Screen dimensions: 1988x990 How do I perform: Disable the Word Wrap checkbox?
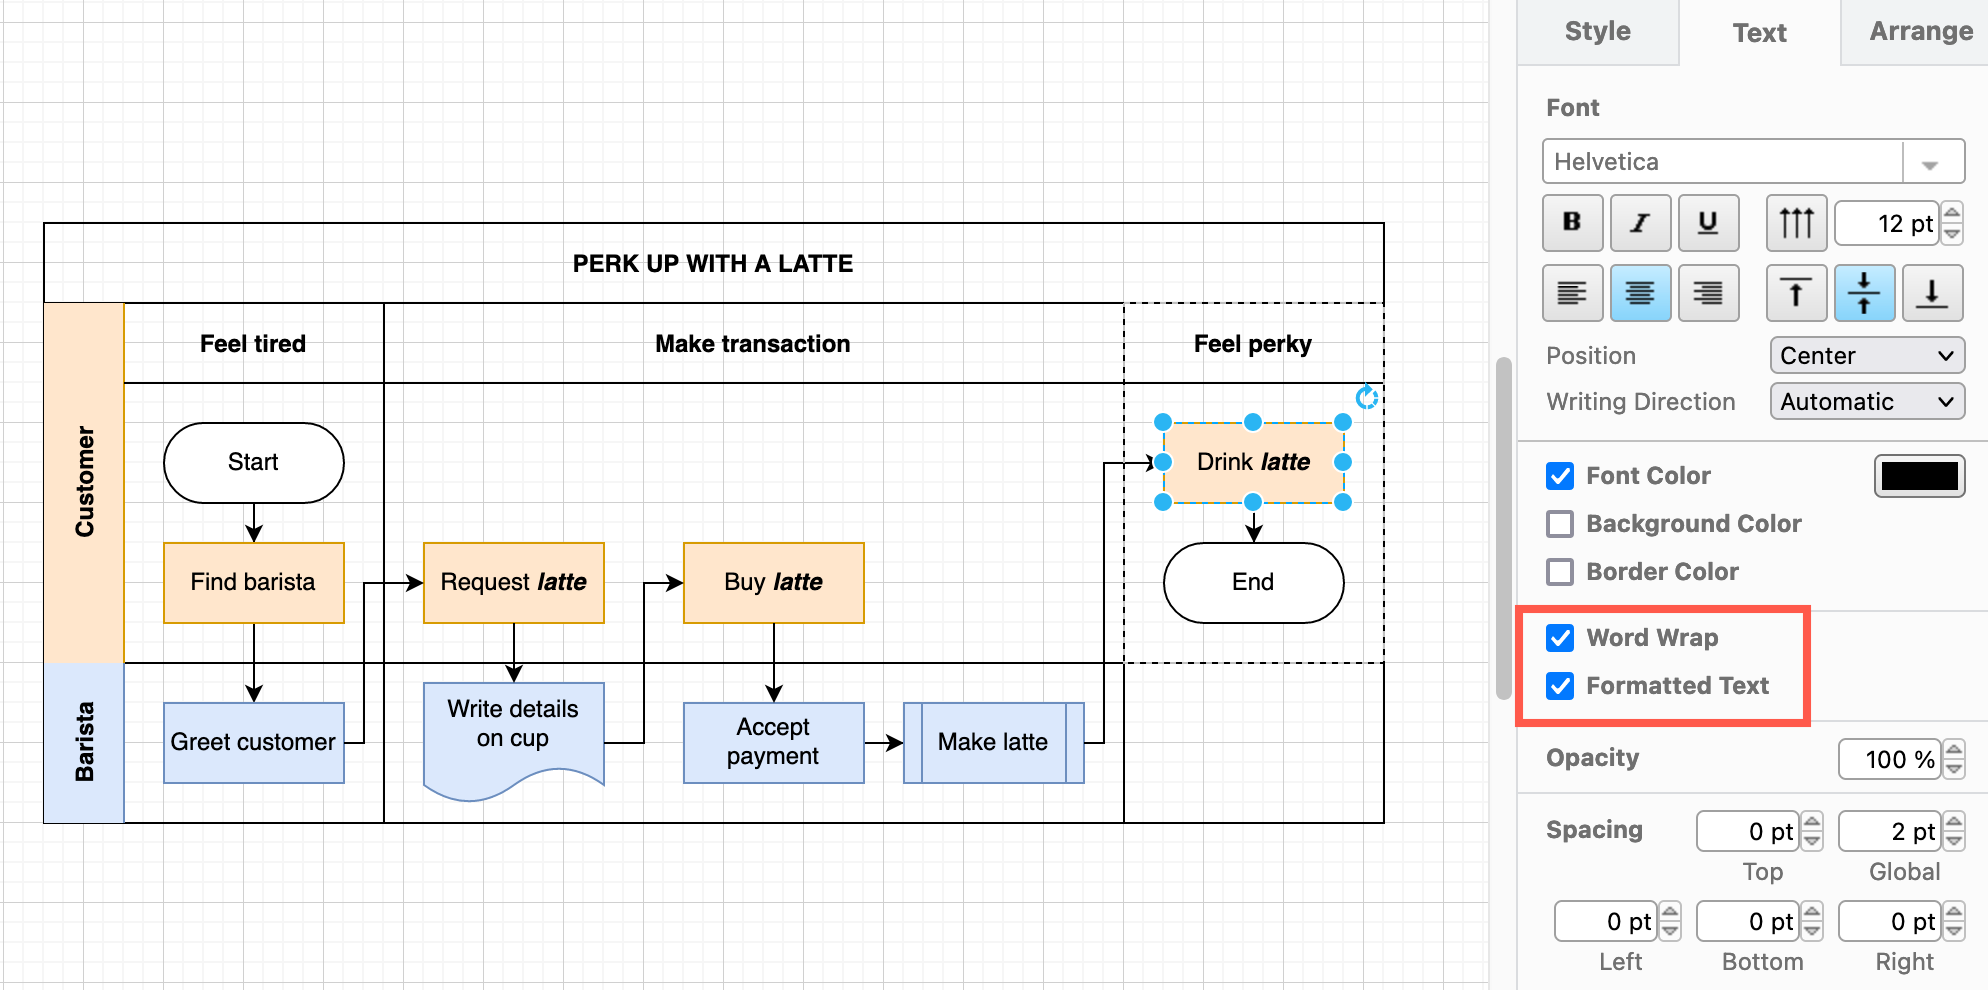coord(1560,638)
